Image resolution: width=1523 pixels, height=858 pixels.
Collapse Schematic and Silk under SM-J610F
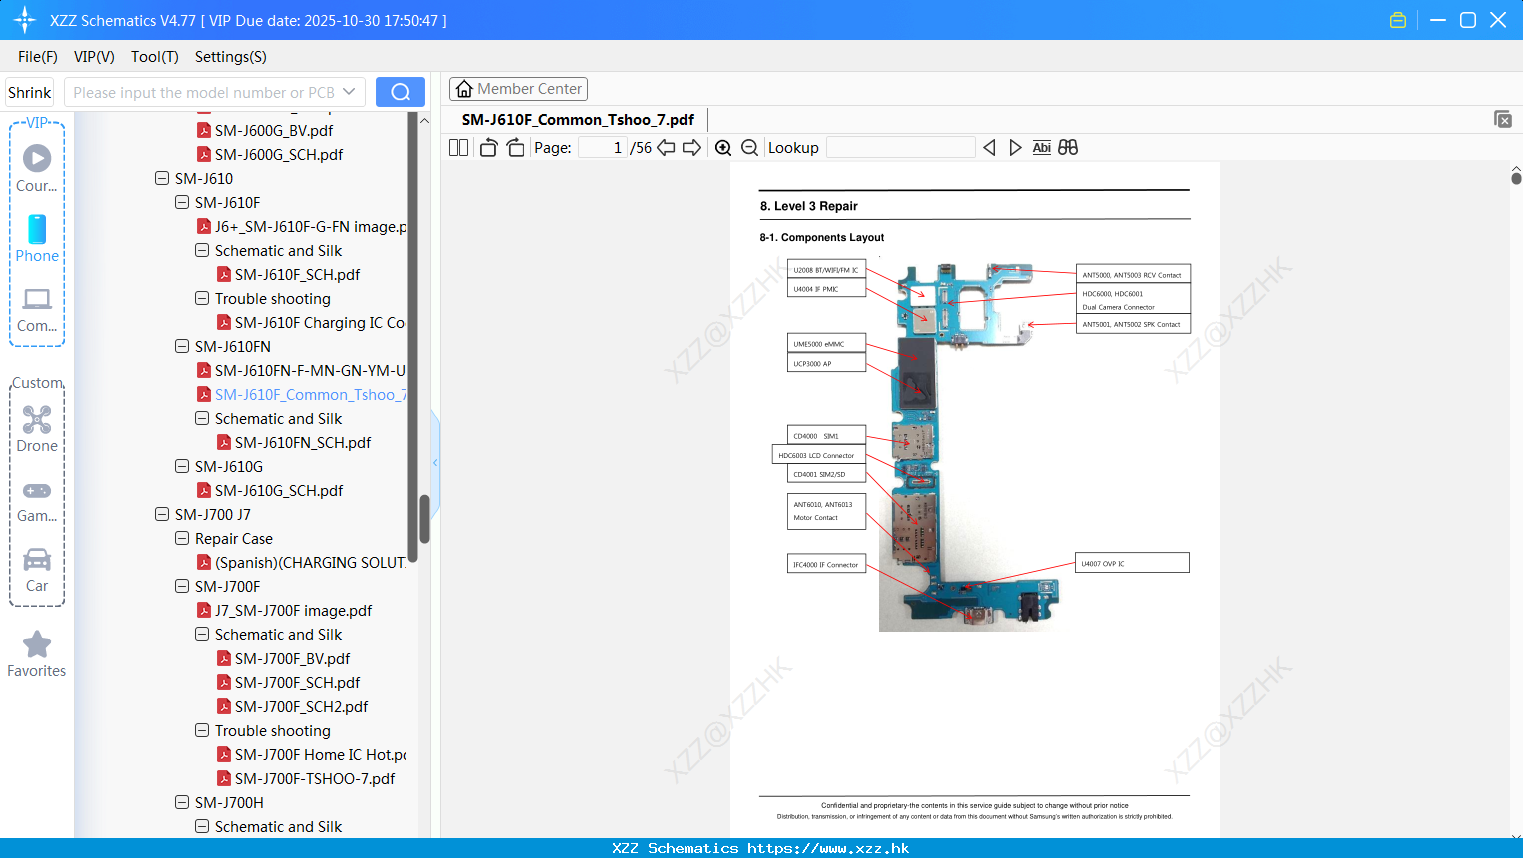[202, 250]
